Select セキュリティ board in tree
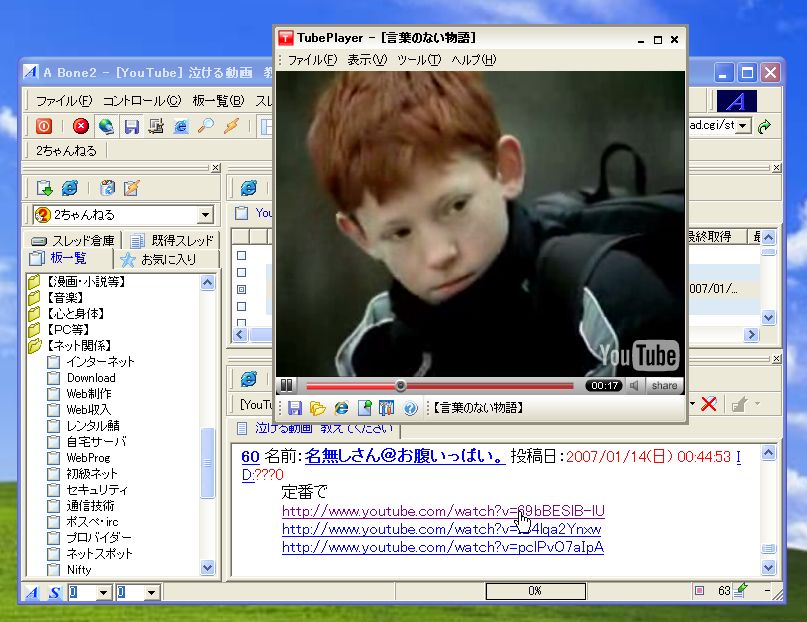Viewport: 807px width, 622px height. (x=97, y=490)
